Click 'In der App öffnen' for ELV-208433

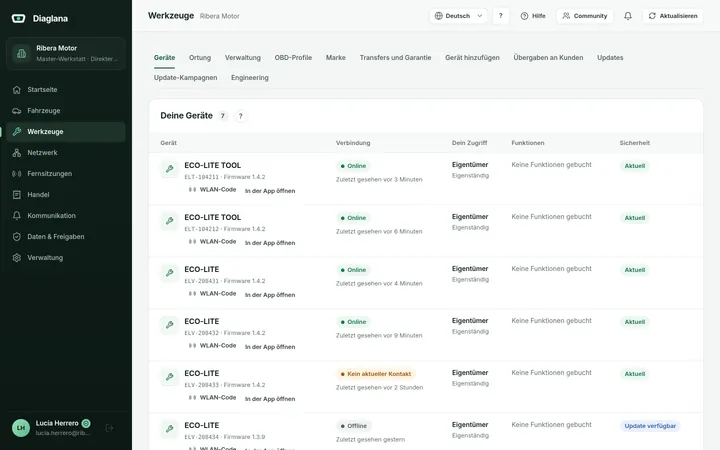(270, 399)
